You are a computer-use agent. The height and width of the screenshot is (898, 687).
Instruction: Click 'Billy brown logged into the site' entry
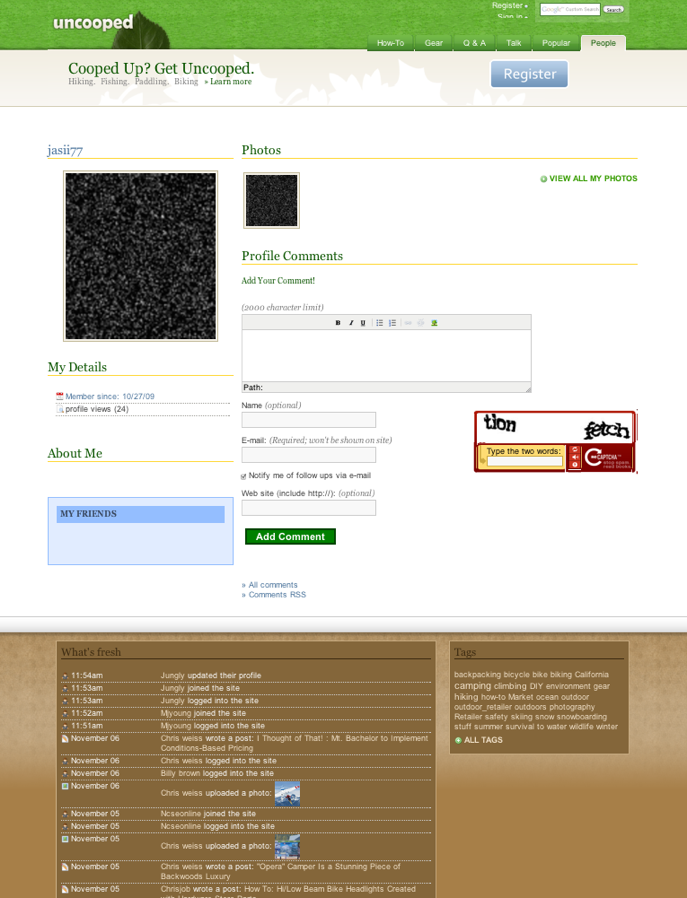[217, 774]
